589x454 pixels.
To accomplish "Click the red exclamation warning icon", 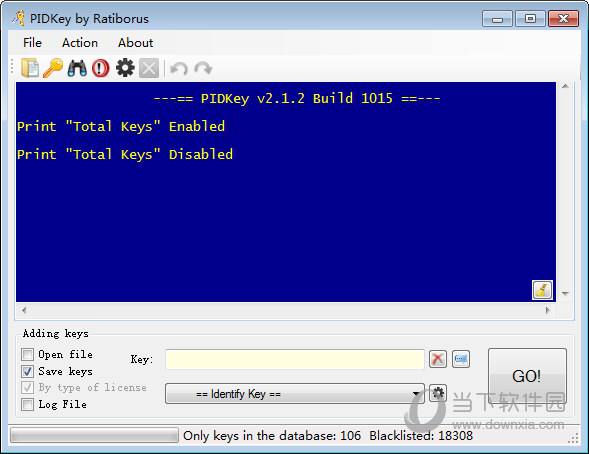I will tap(101, 68).
